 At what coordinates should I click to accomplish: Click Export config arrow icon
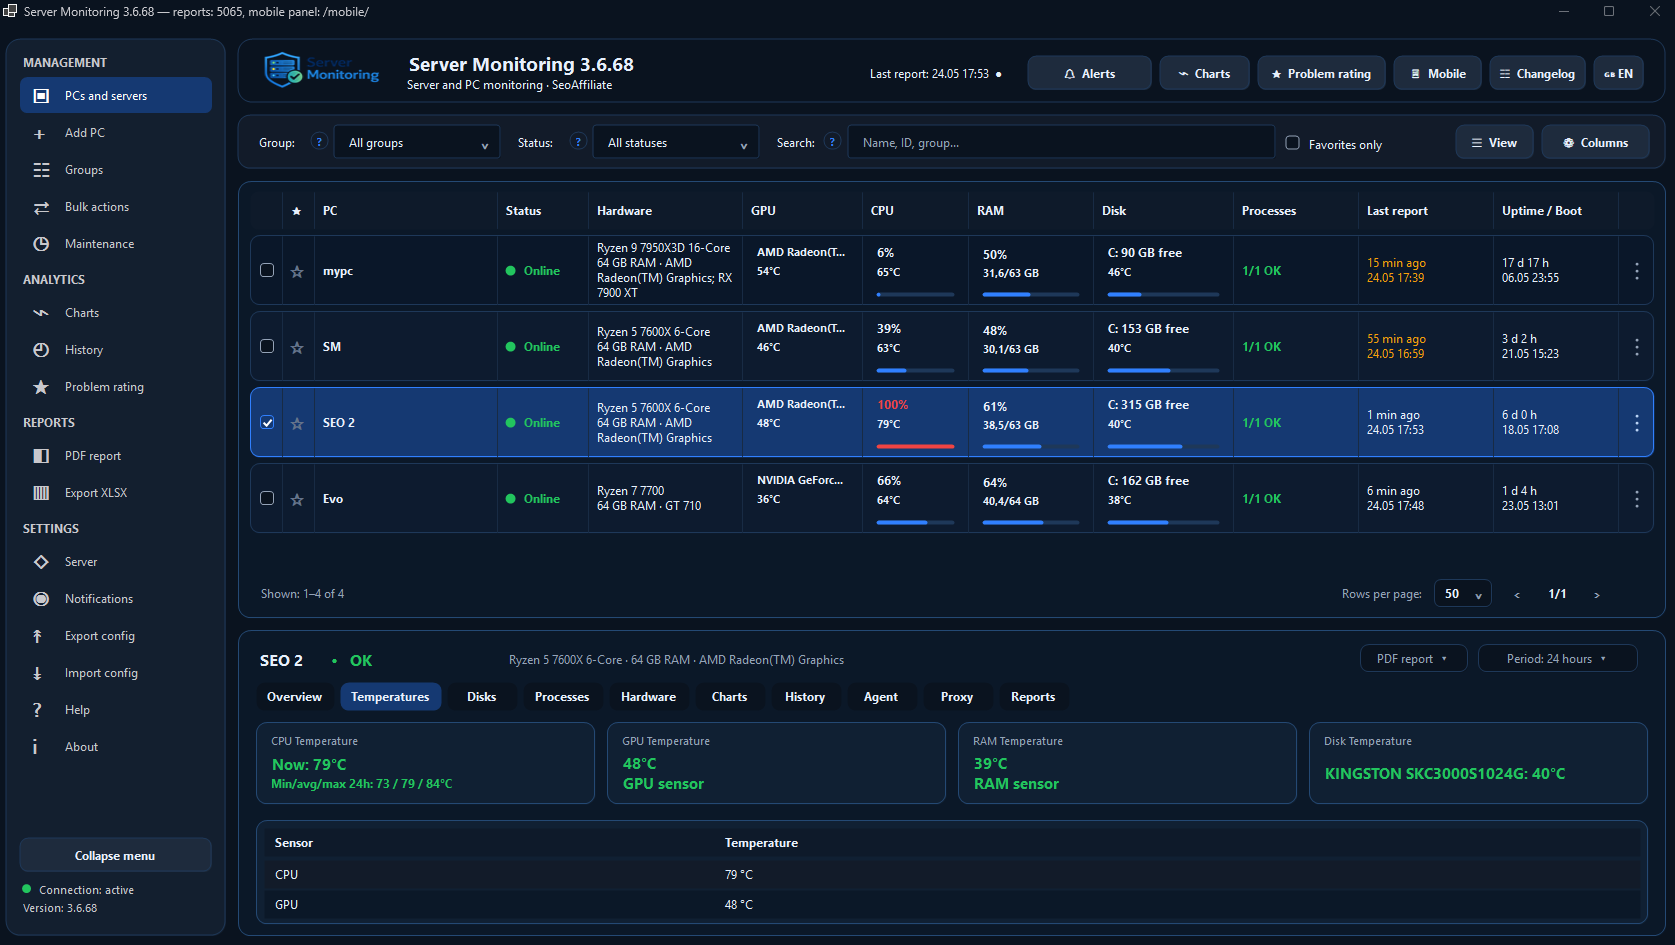click(38, 636)
